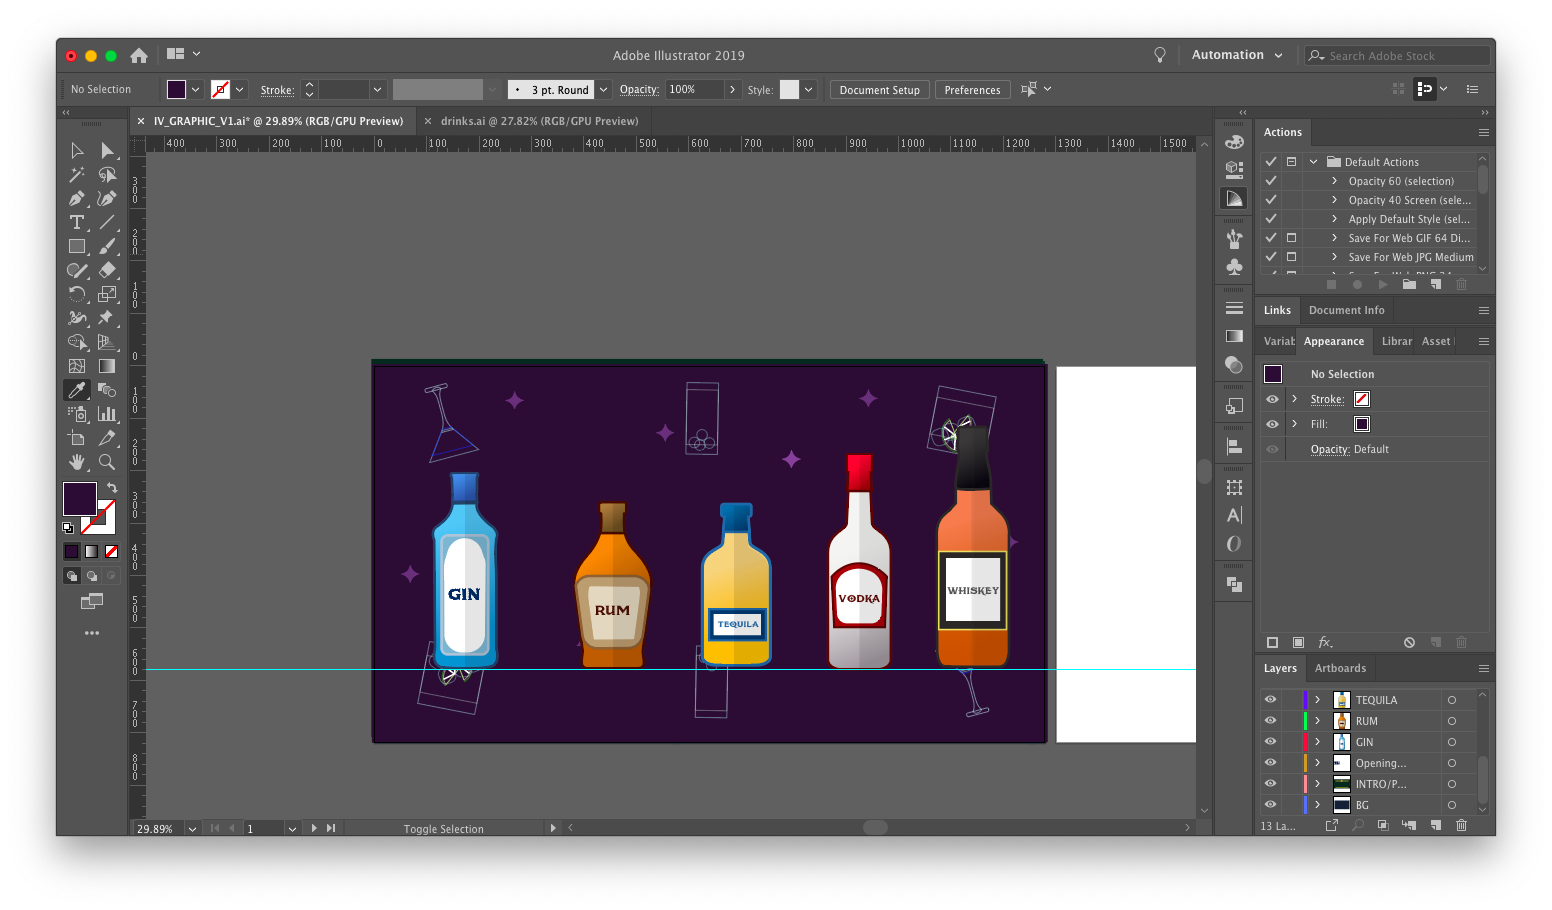Select the Eraser tool
1552x910 pixels.
pos(107,270)
